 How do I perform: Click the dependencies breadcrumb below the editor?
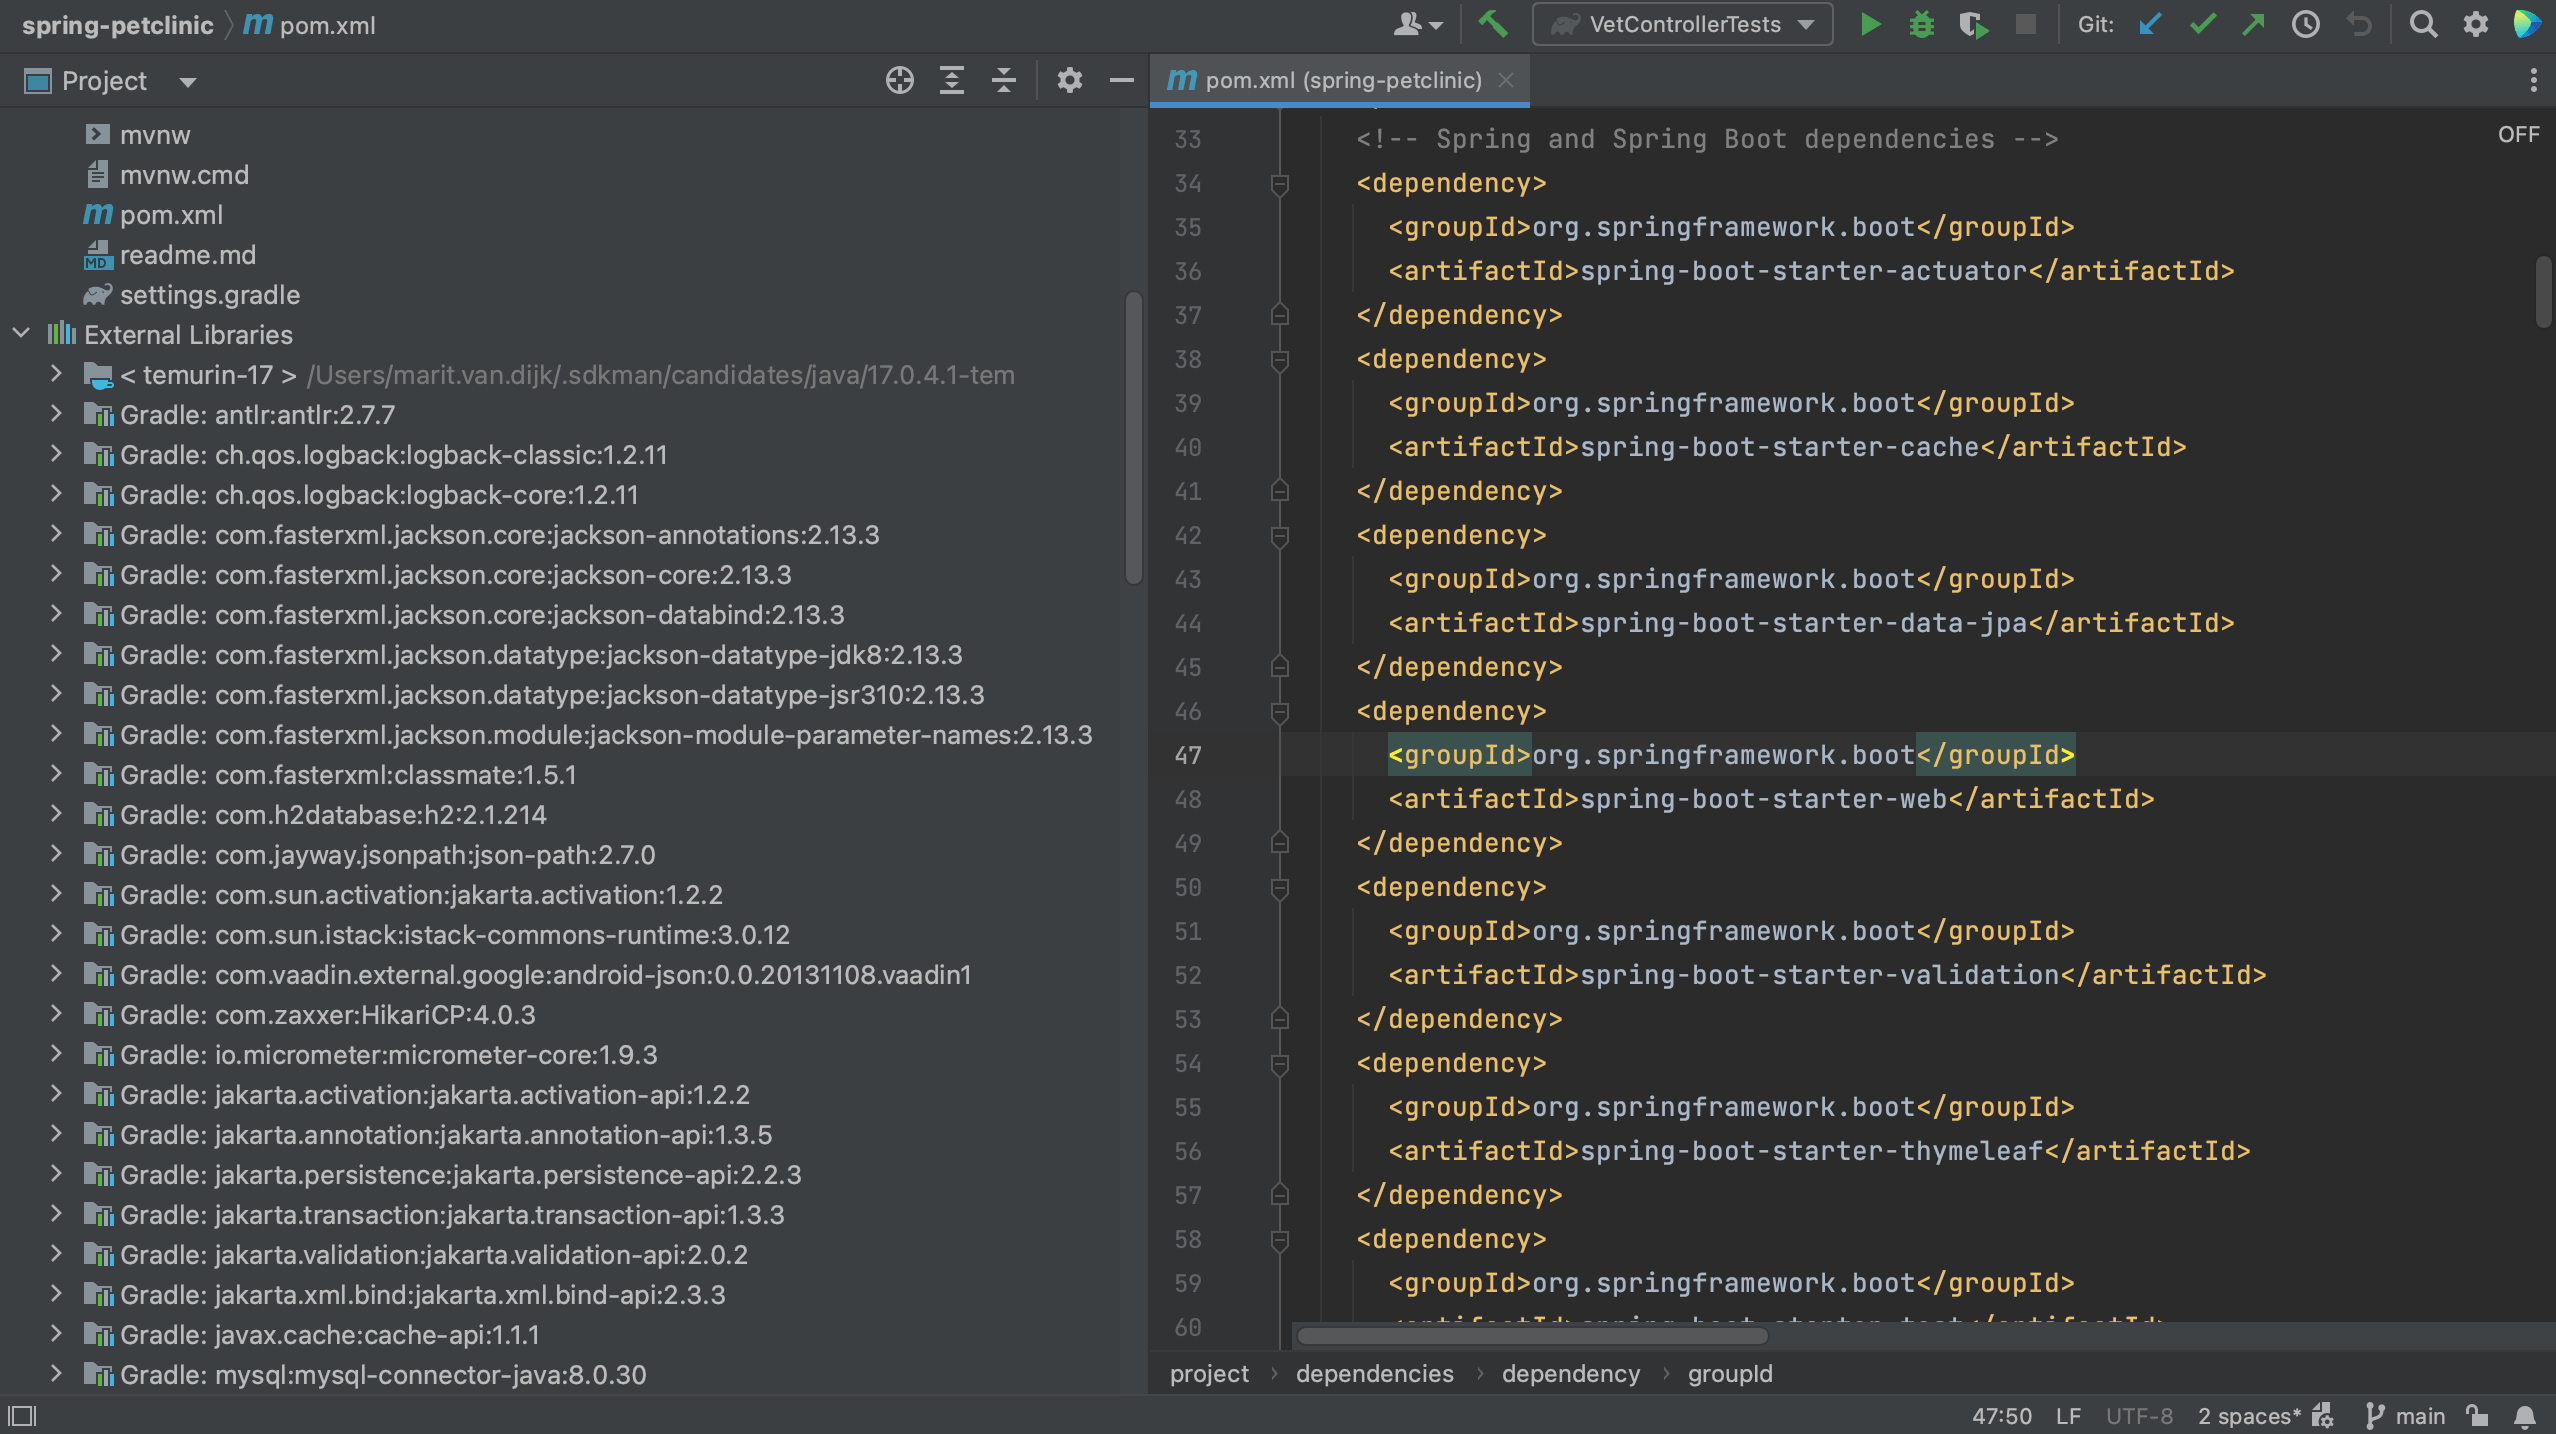pos(1374,1373)
